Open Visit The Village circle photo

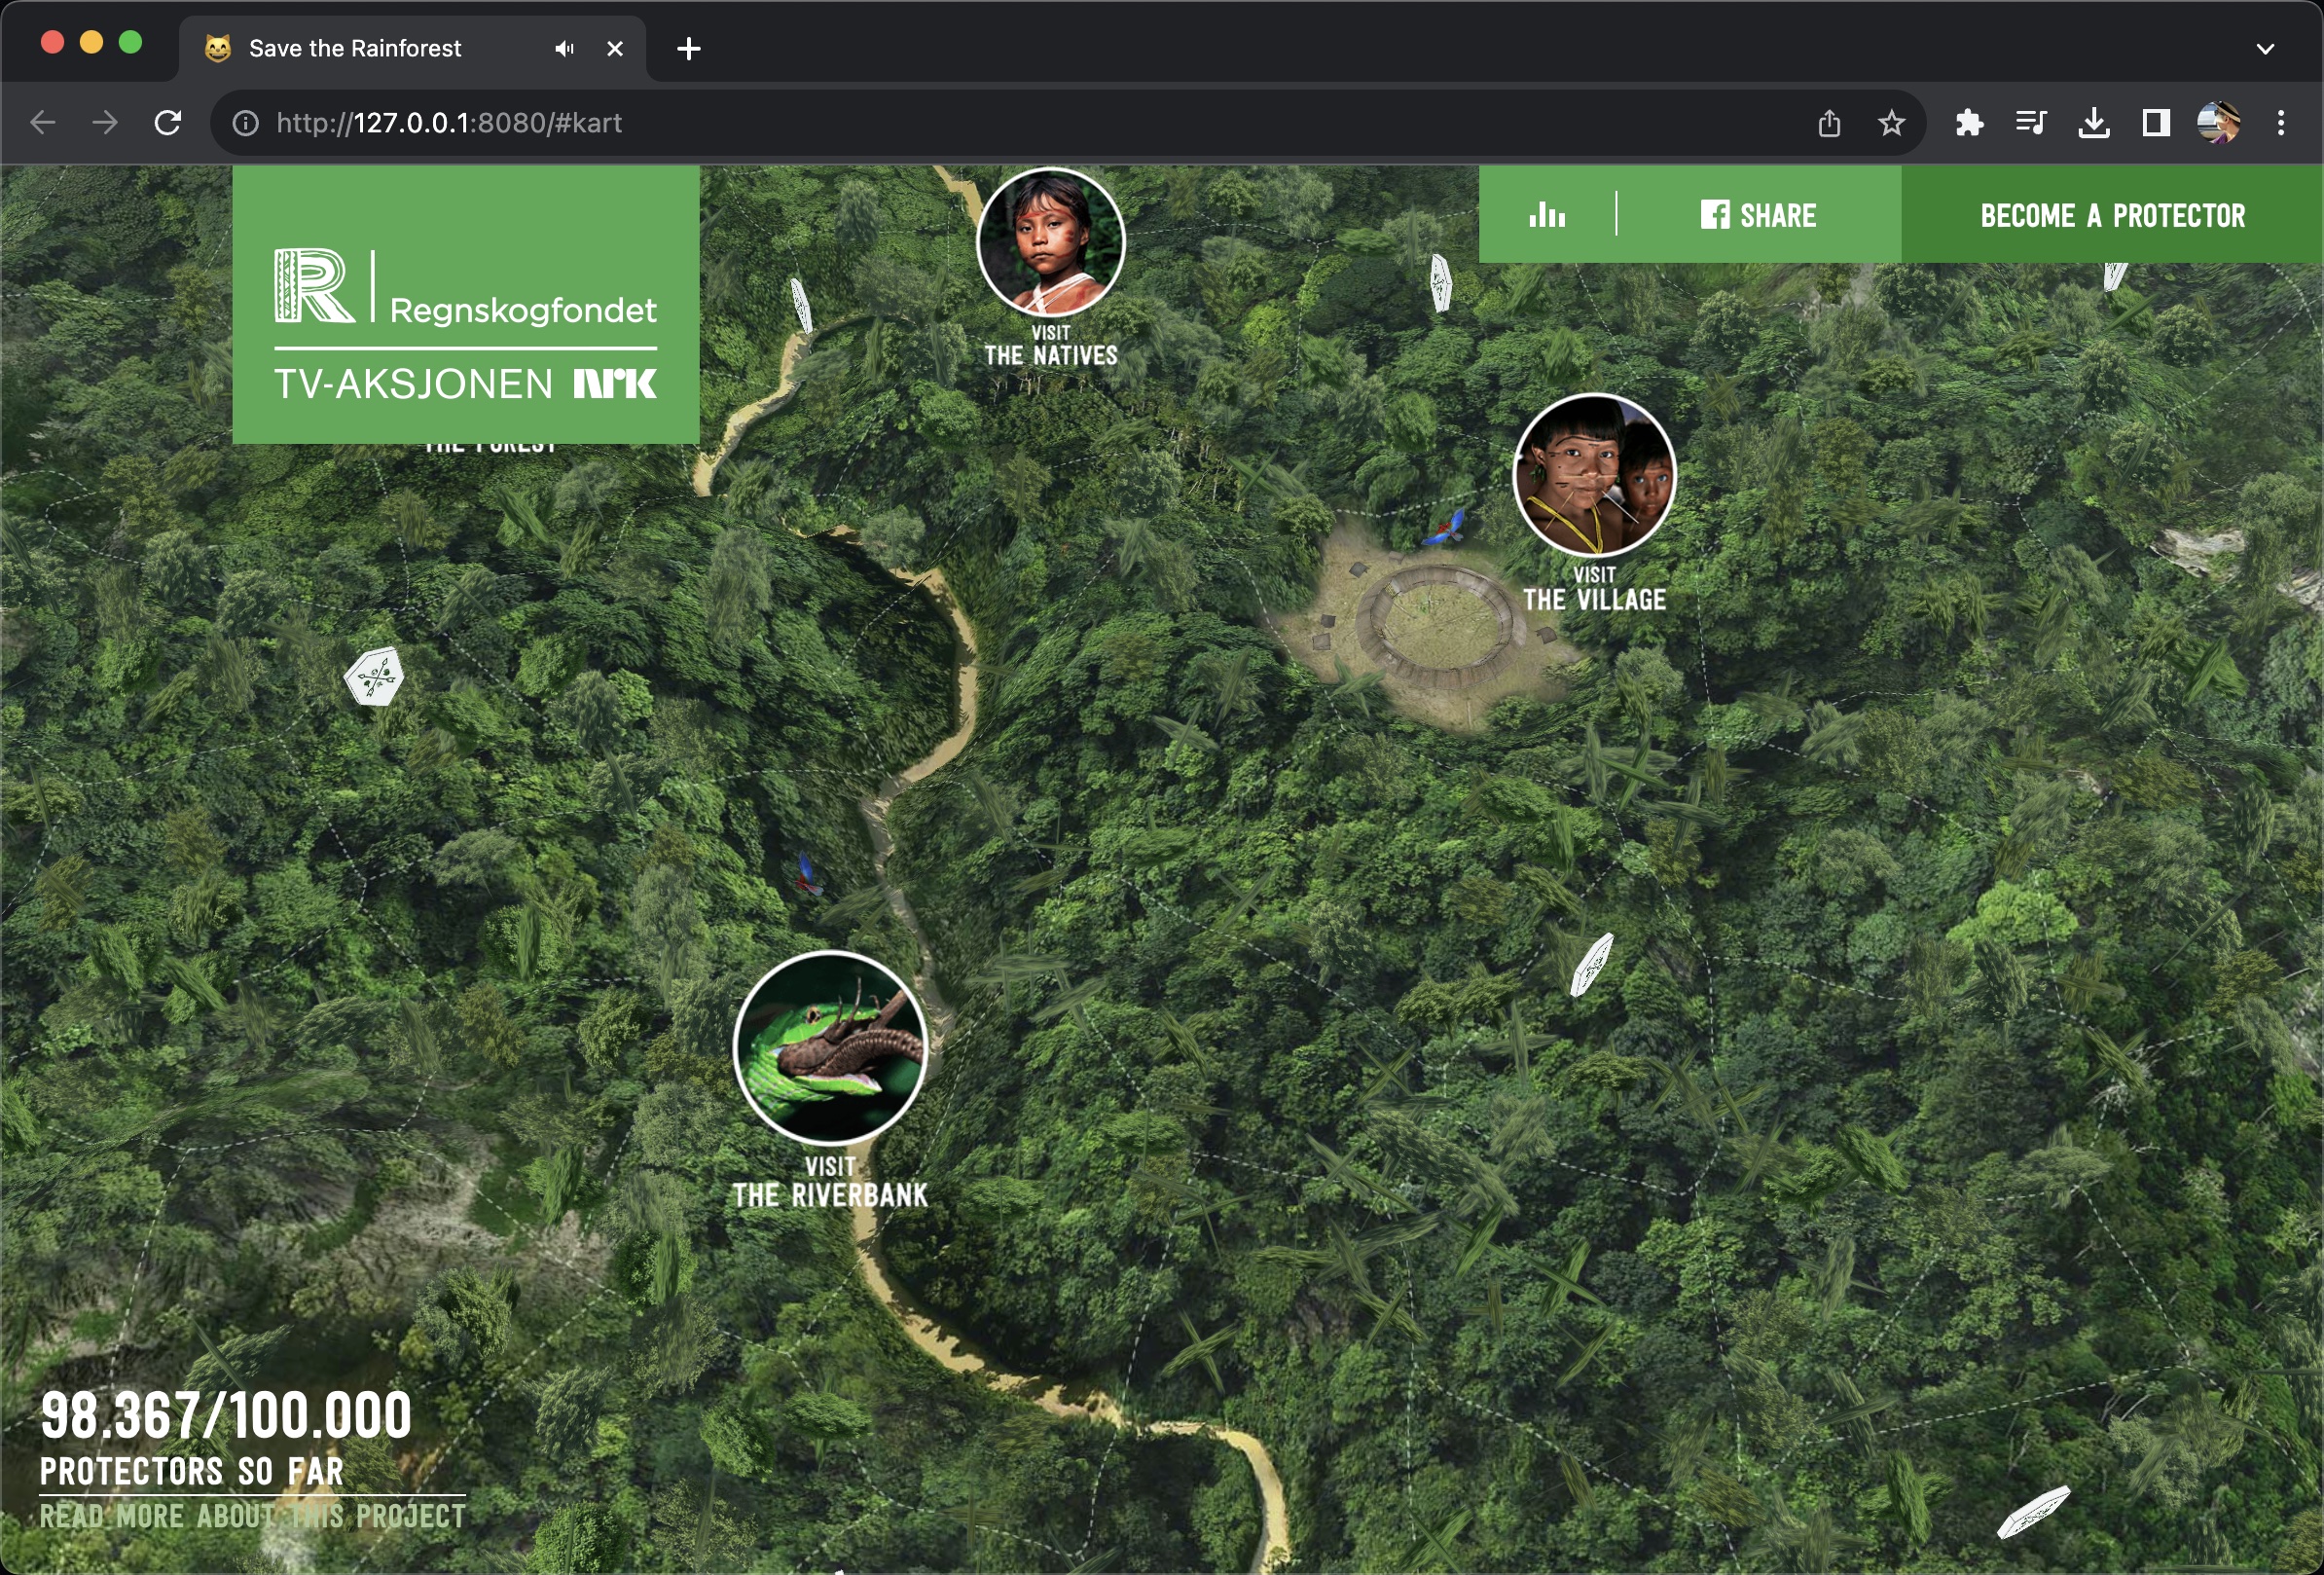(1594, 475)
